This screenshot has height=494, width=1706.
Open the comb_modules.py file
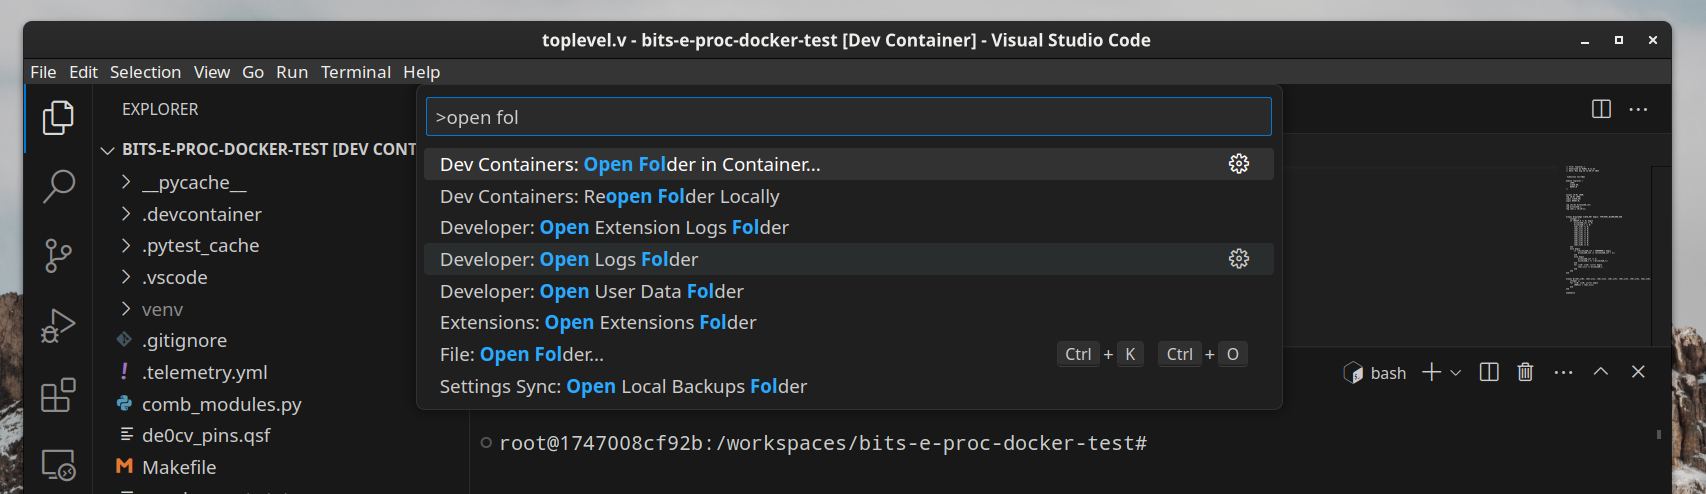[221, 404]
